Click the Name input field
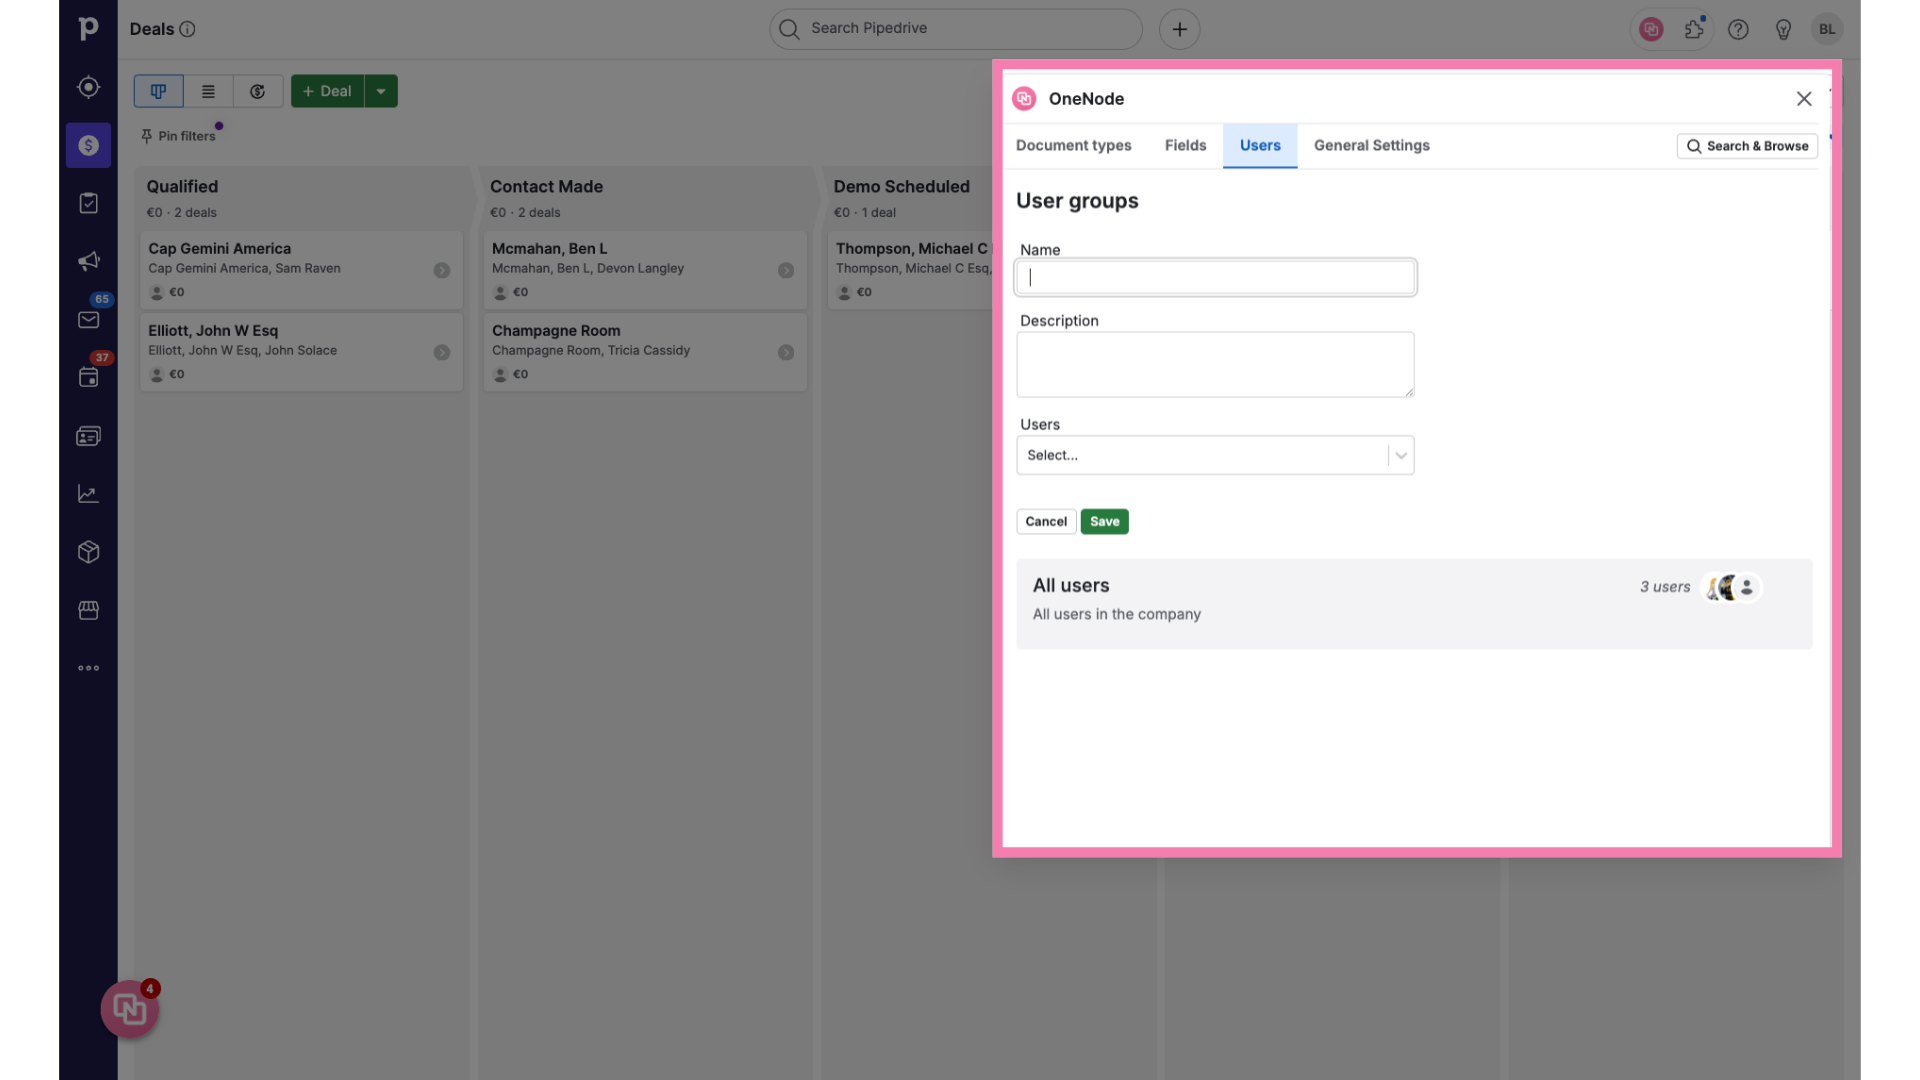 [1215, 277]
